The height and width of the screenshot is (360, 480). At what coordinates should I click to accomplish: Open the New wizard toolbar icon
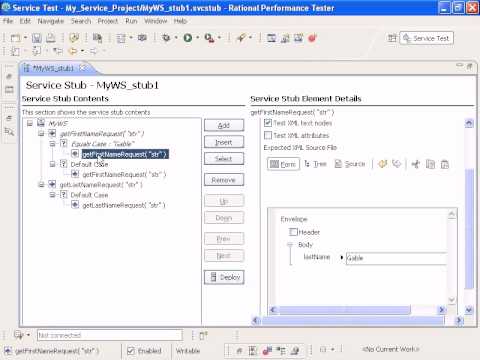tap(15, 38)
